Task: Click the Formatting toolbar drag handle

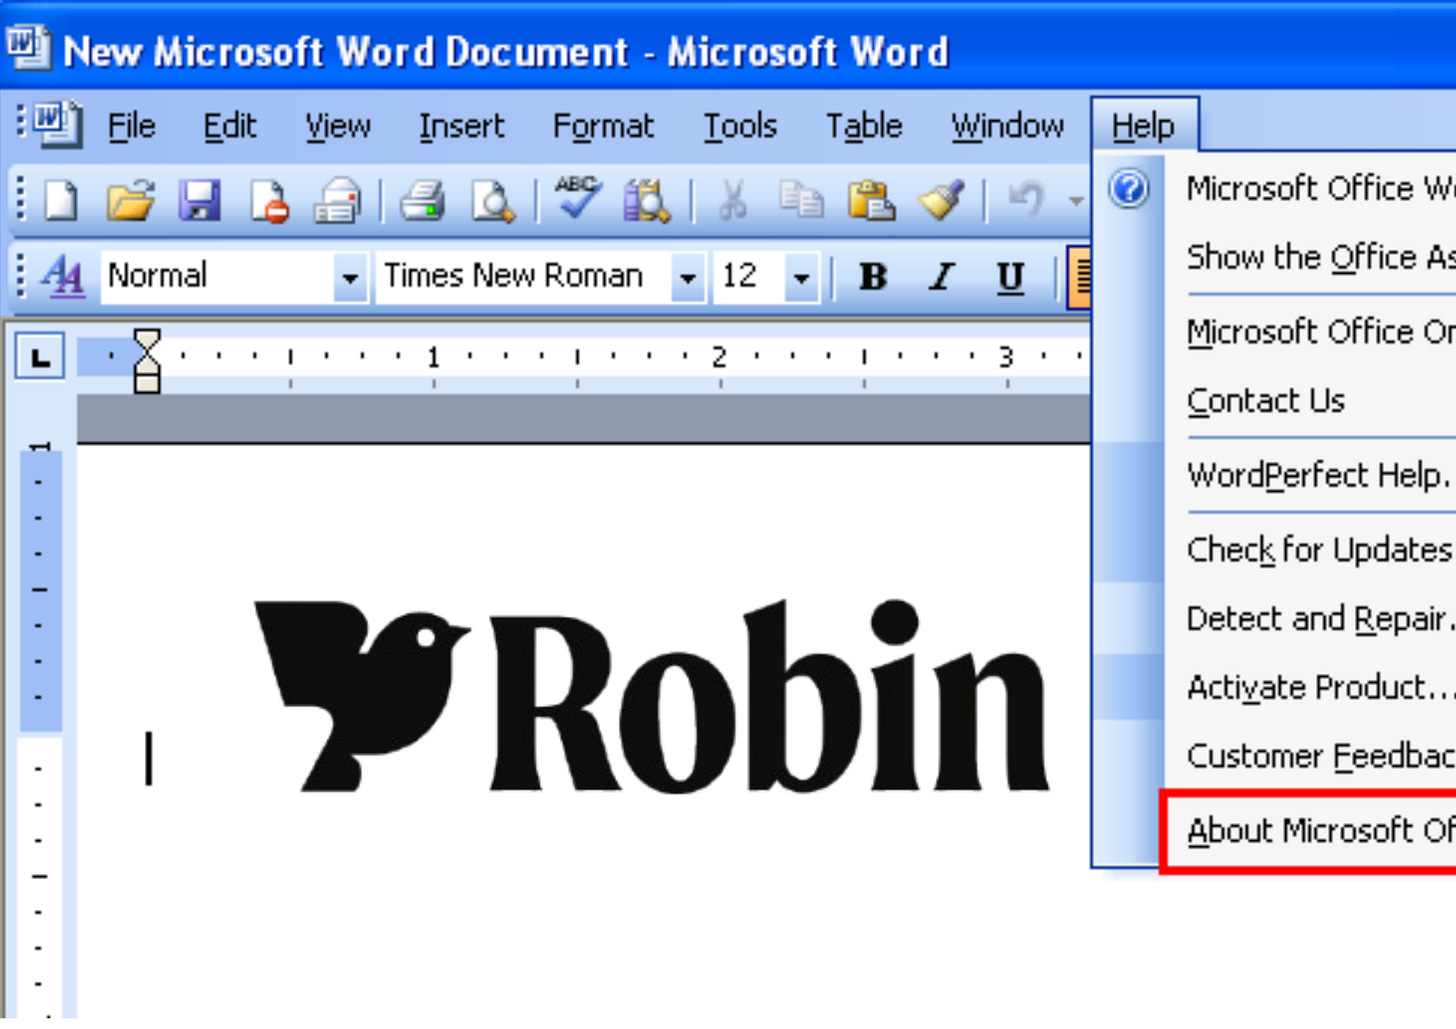Action: tap(19, 275)
